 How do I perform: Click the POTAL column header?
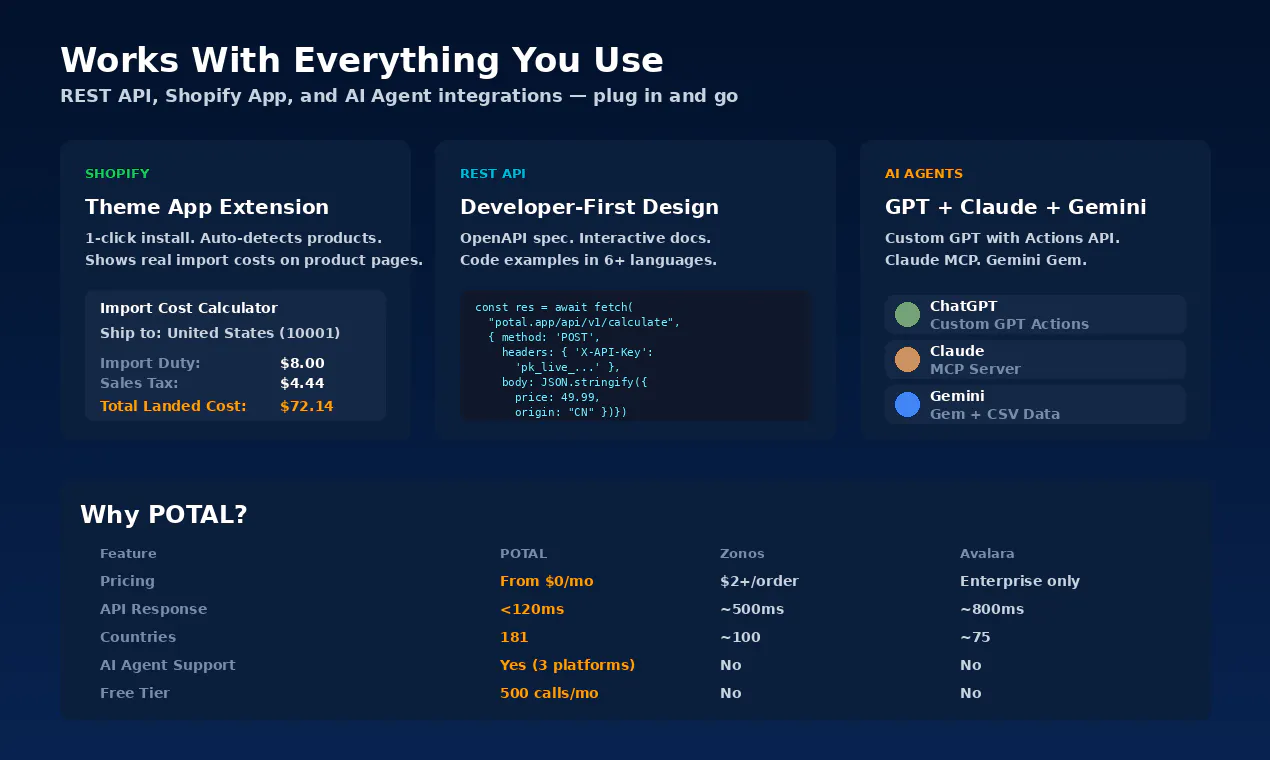523,553
